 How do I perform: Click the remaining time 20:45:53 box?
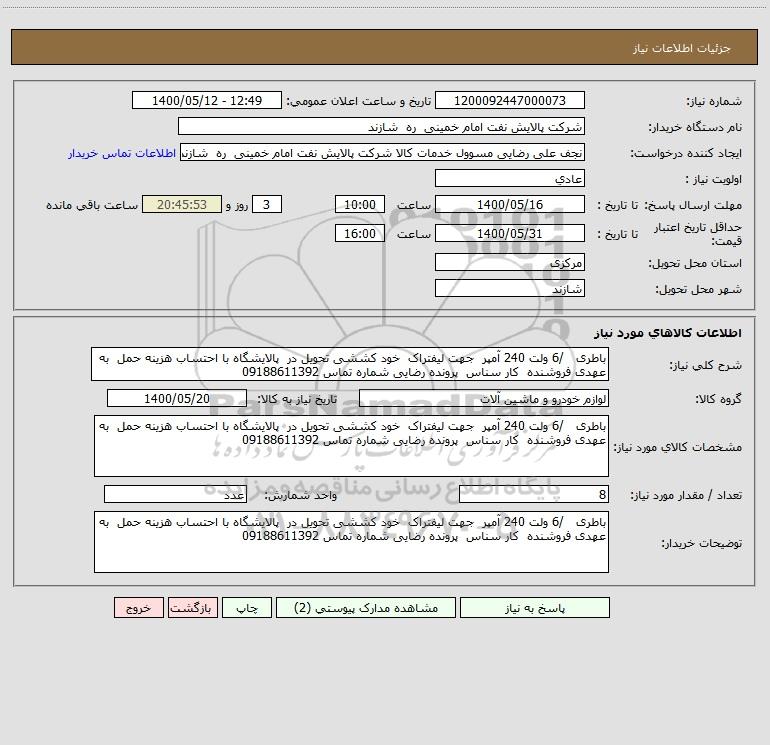click(x=181, y=204)
